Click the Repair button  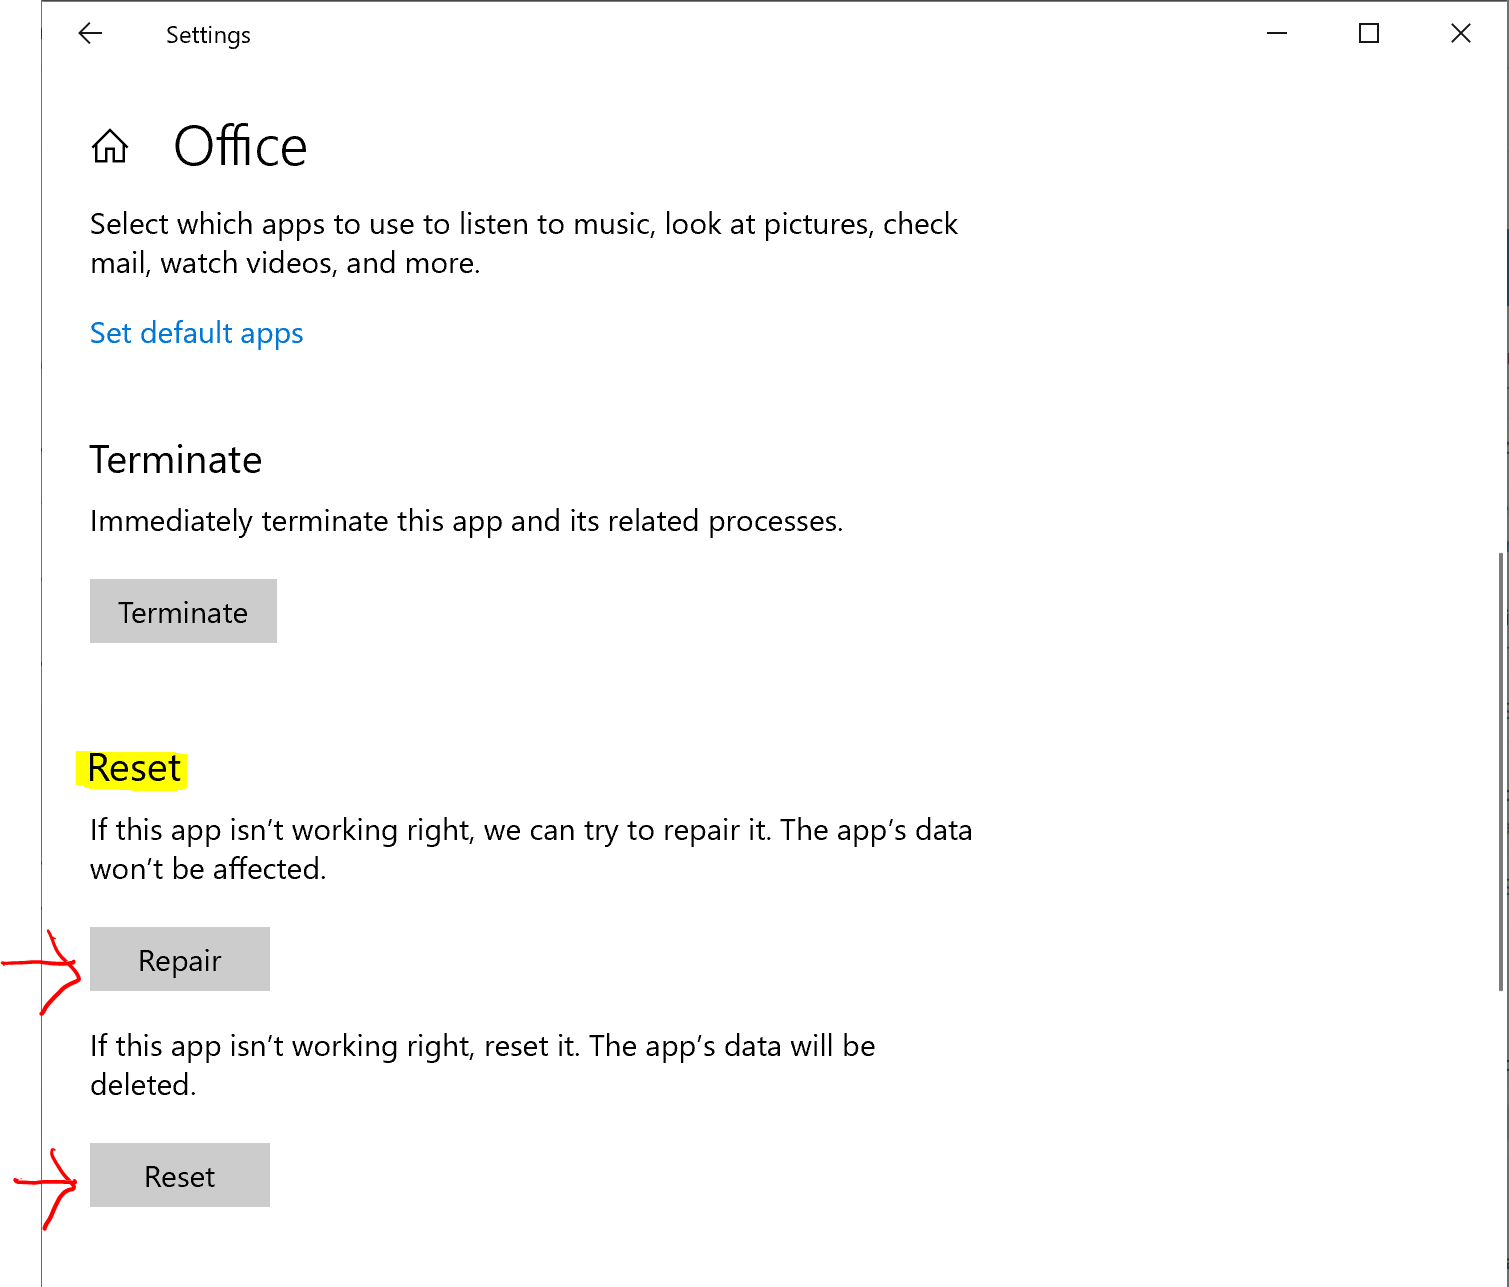[x=180, y=959]
